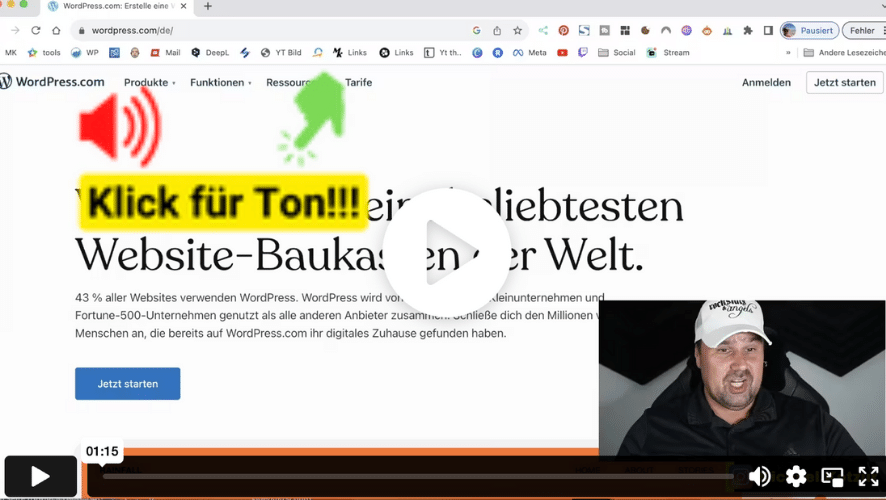
Task: Open the Tarife menu item
Action: tap(358, 82)
